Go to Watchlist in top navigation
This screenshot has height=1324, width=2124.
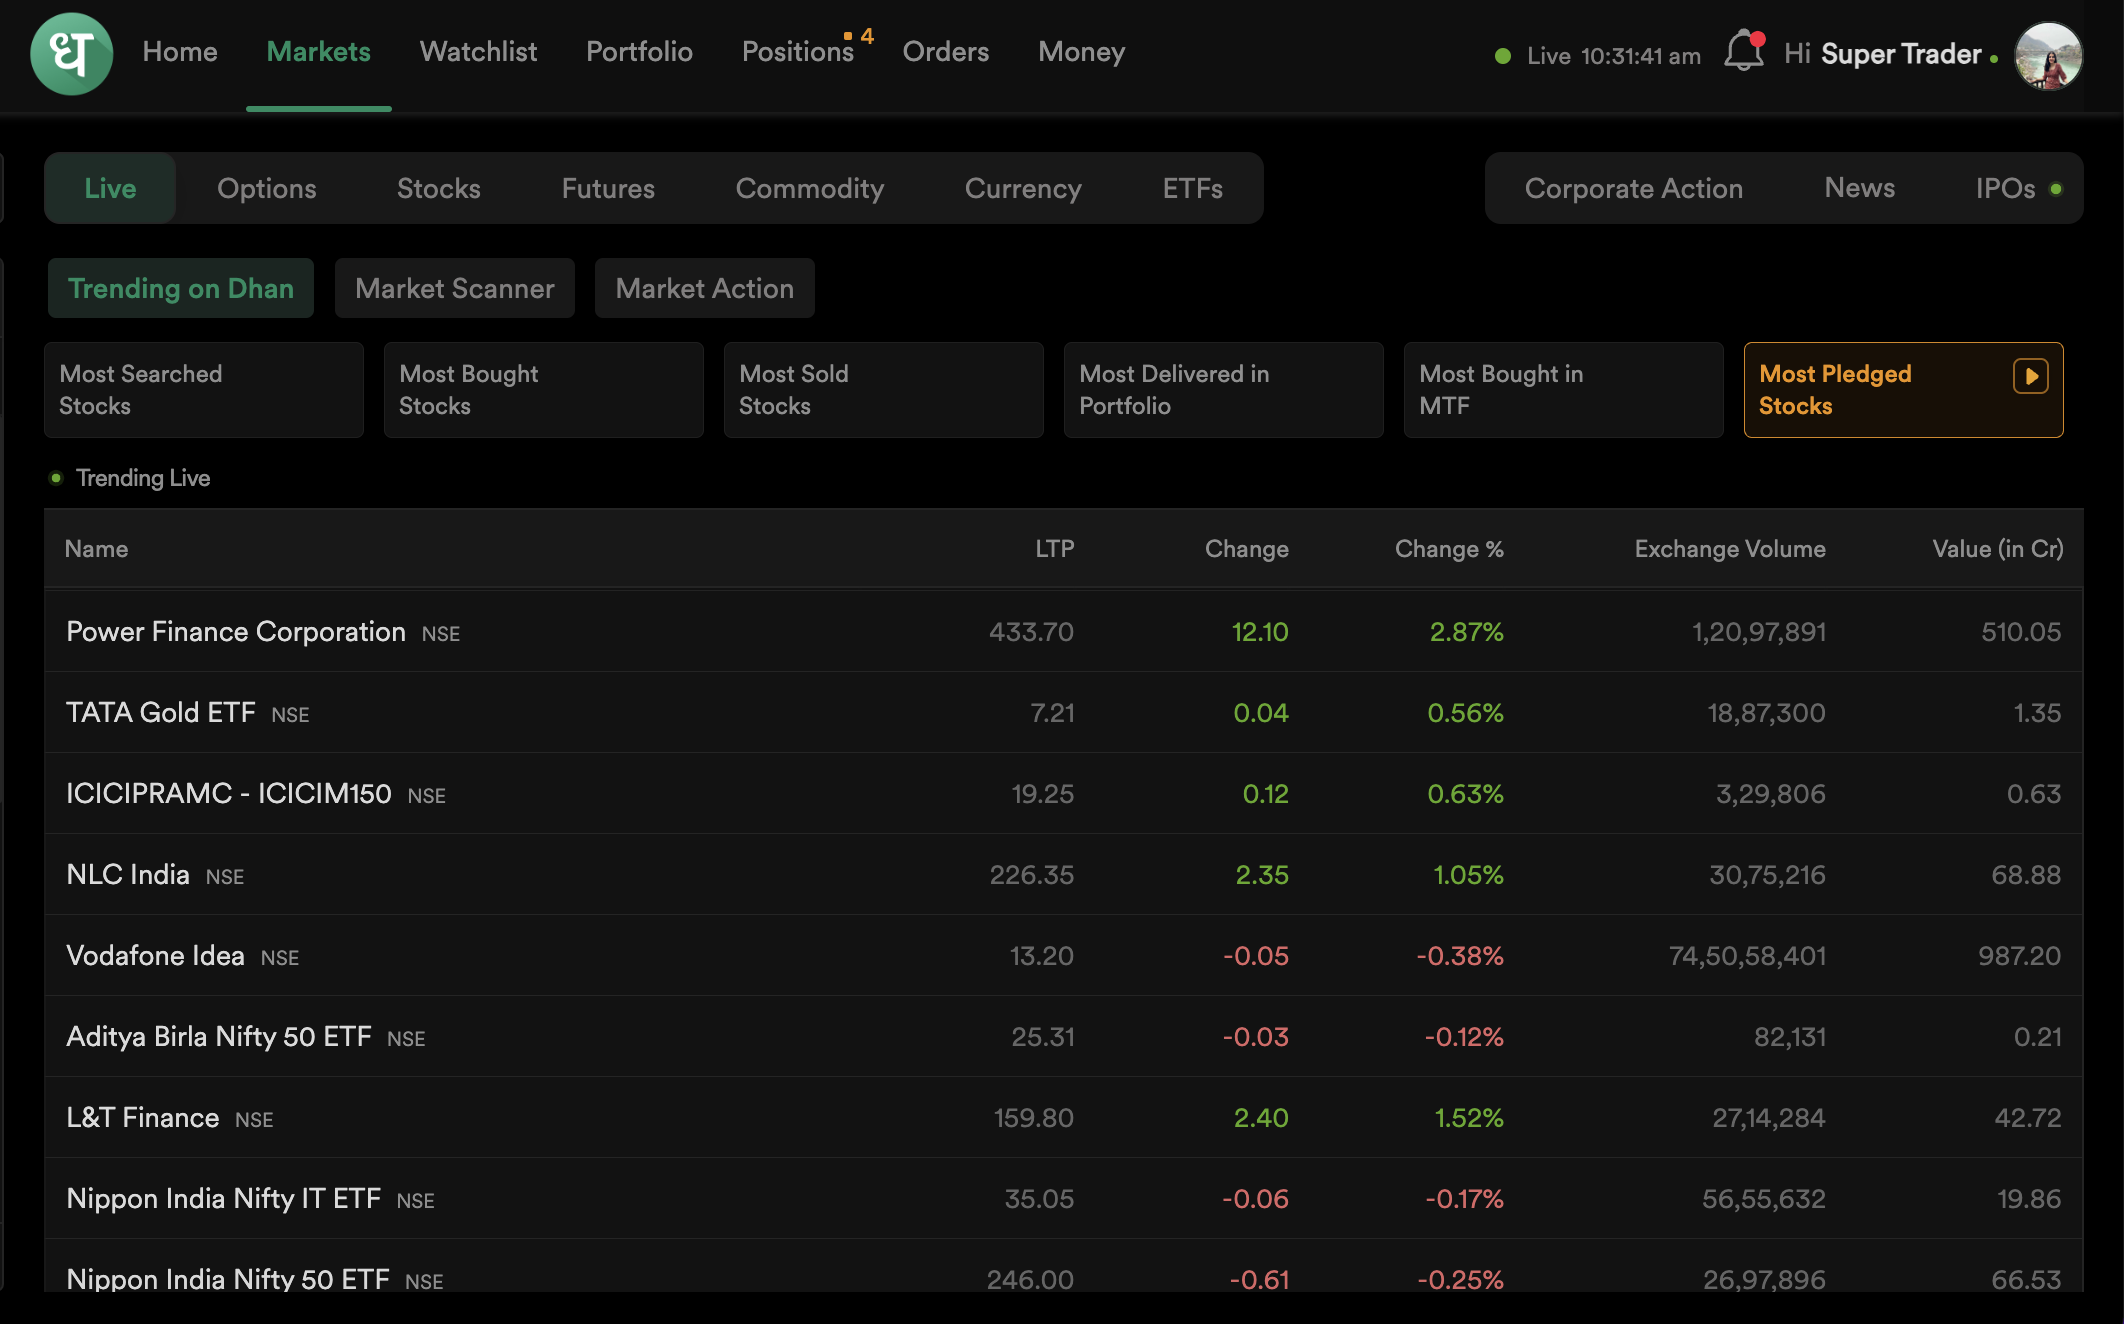[x=478, y=52]
